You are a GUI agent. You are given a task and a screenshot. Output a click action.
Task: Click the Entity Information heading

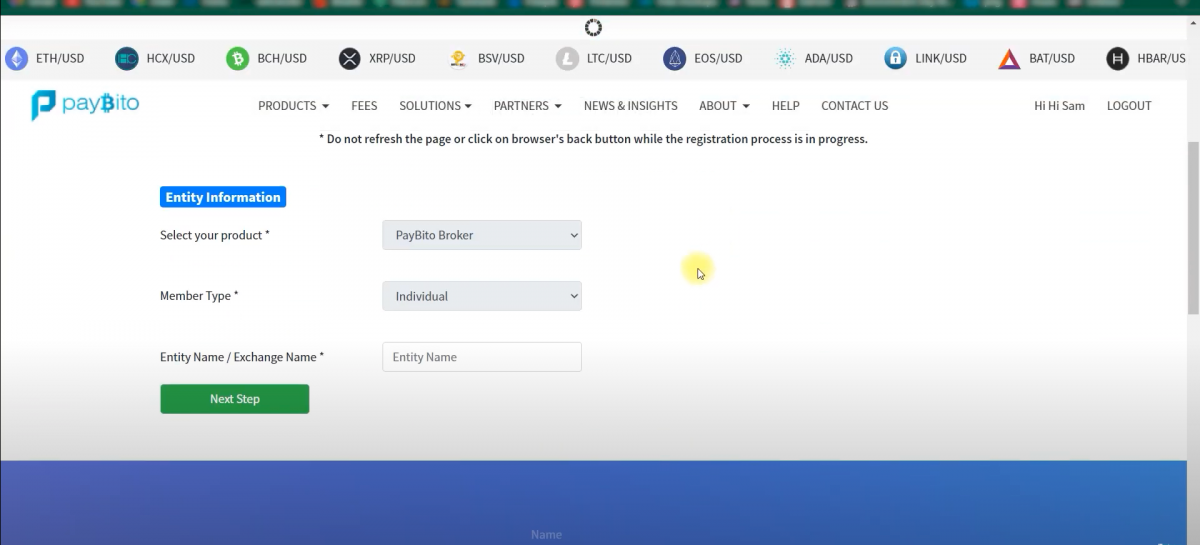[223, 197]
